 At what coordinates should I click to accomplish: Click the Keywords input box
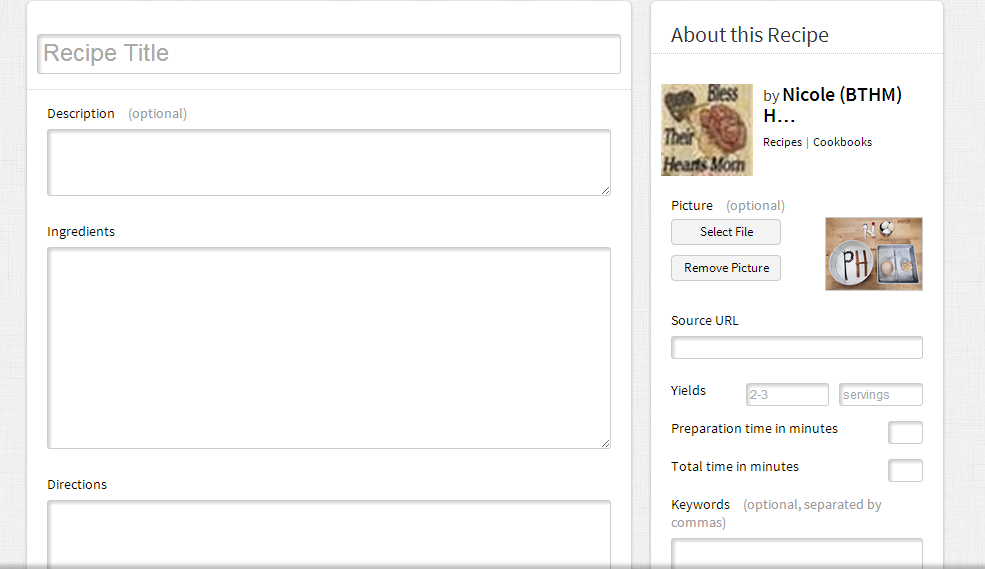[796, 552]
